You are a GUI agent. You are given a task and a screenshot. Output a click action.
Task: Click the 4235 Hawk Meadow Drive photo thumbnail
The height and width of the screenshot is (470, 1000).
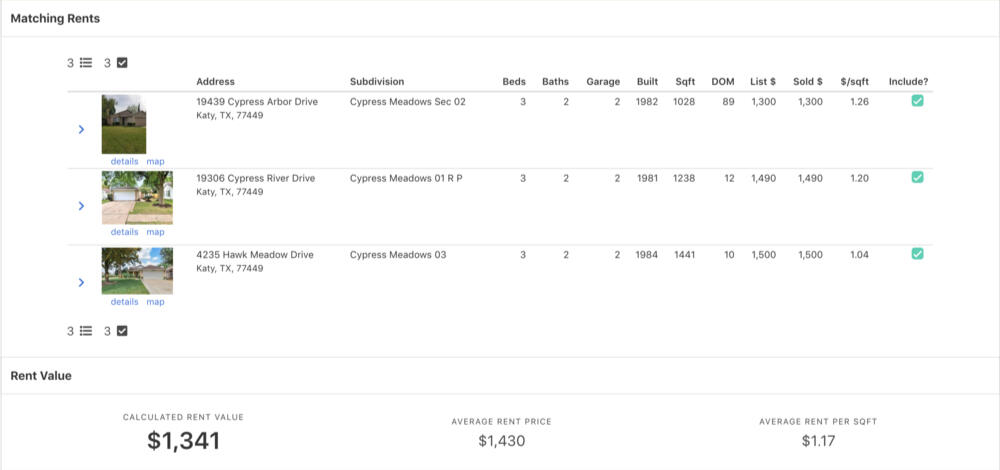click(137, 271)
